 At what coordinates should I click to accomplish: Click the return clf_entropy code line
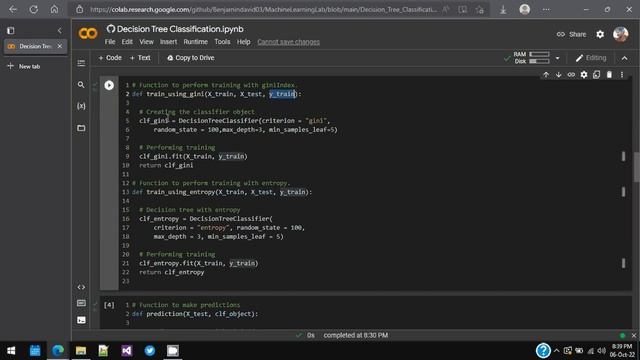click(171, 272)
